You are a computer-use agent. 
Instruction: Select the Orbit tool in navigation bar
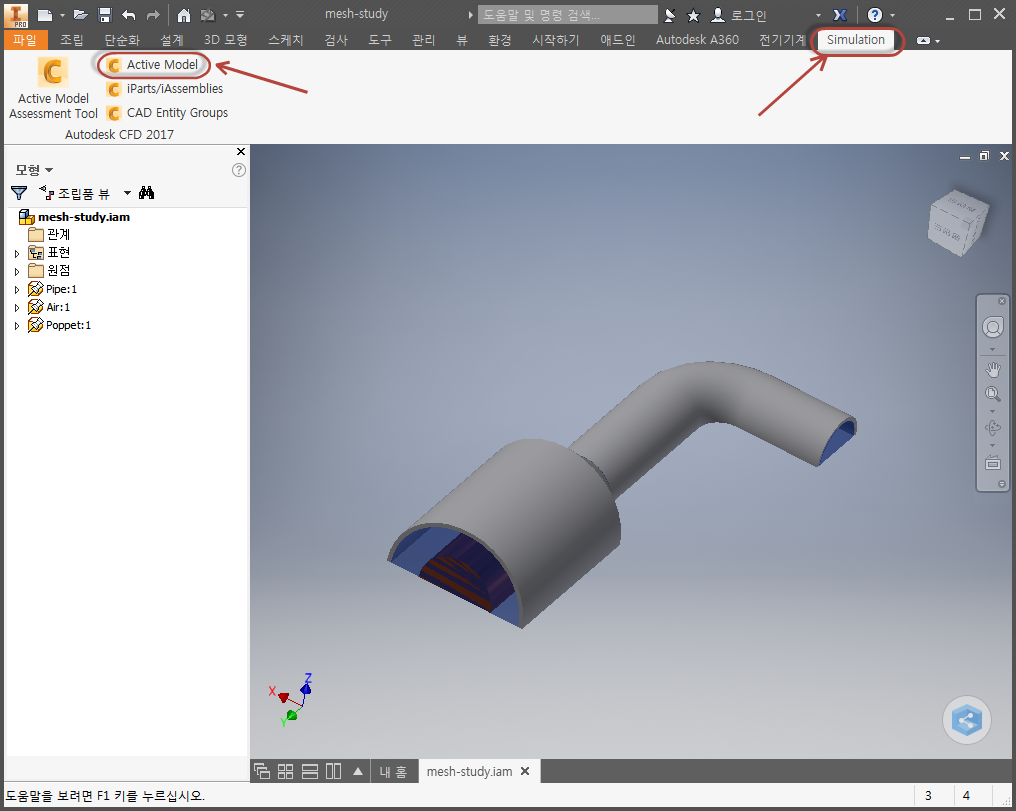click(992, 428)
